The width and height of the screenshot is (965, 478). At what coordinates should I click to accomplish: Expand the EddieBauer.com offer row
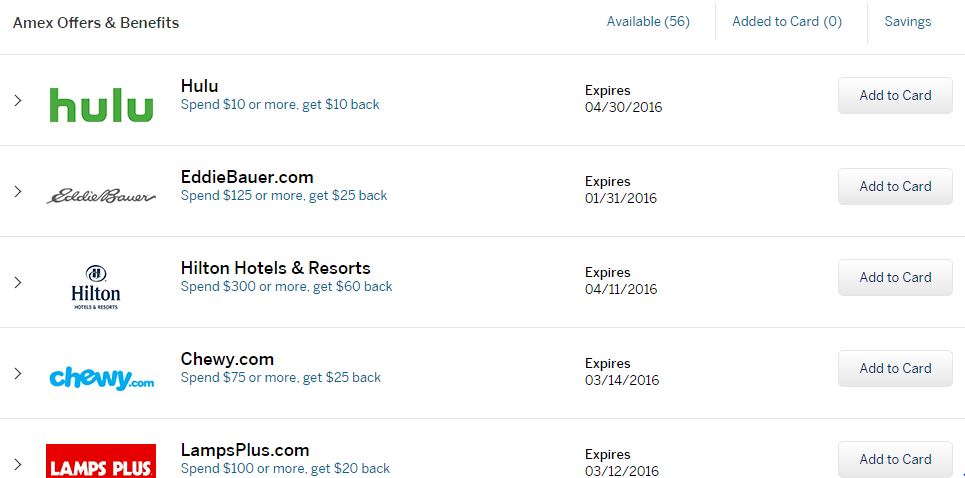coord(17,191)
